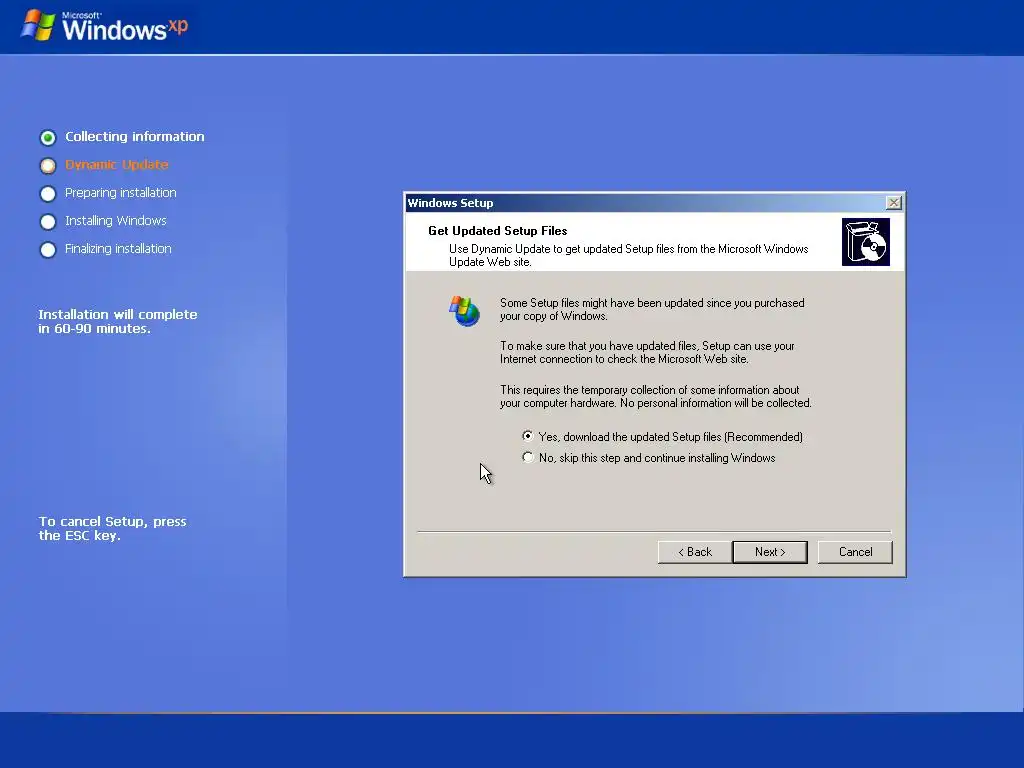Click the Dynamic Update step indicator
Image resolution: width=1024 pixels, height=768 pixels.
coord(48,165)
